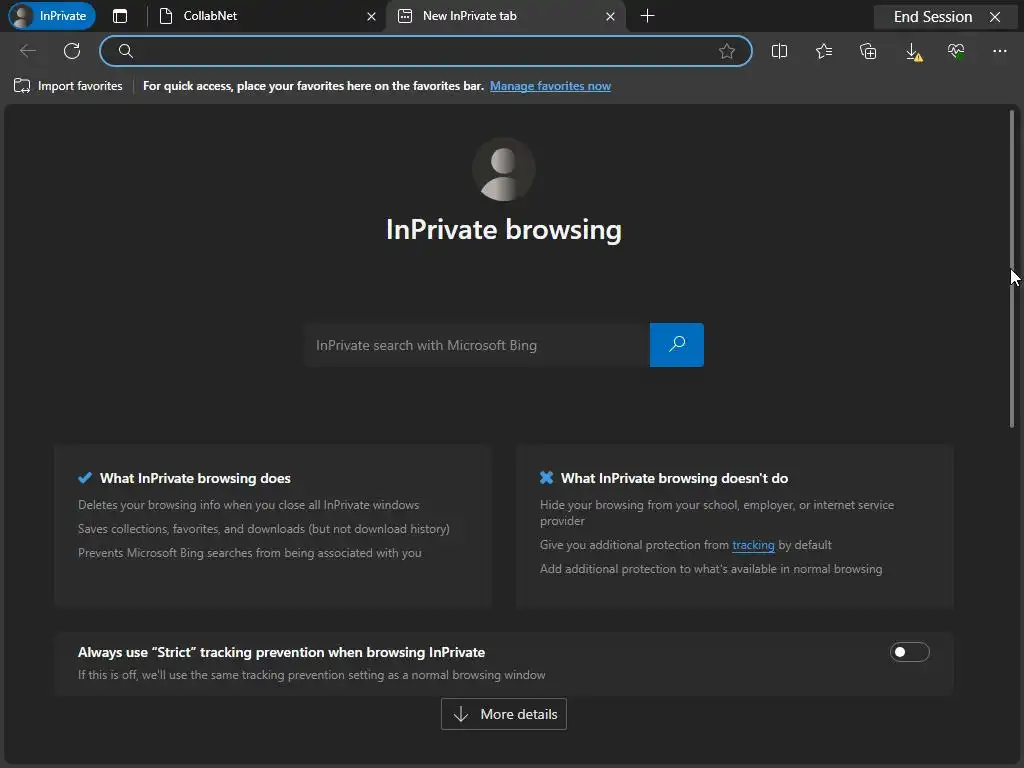Open split screen view icon

[779, 51]
